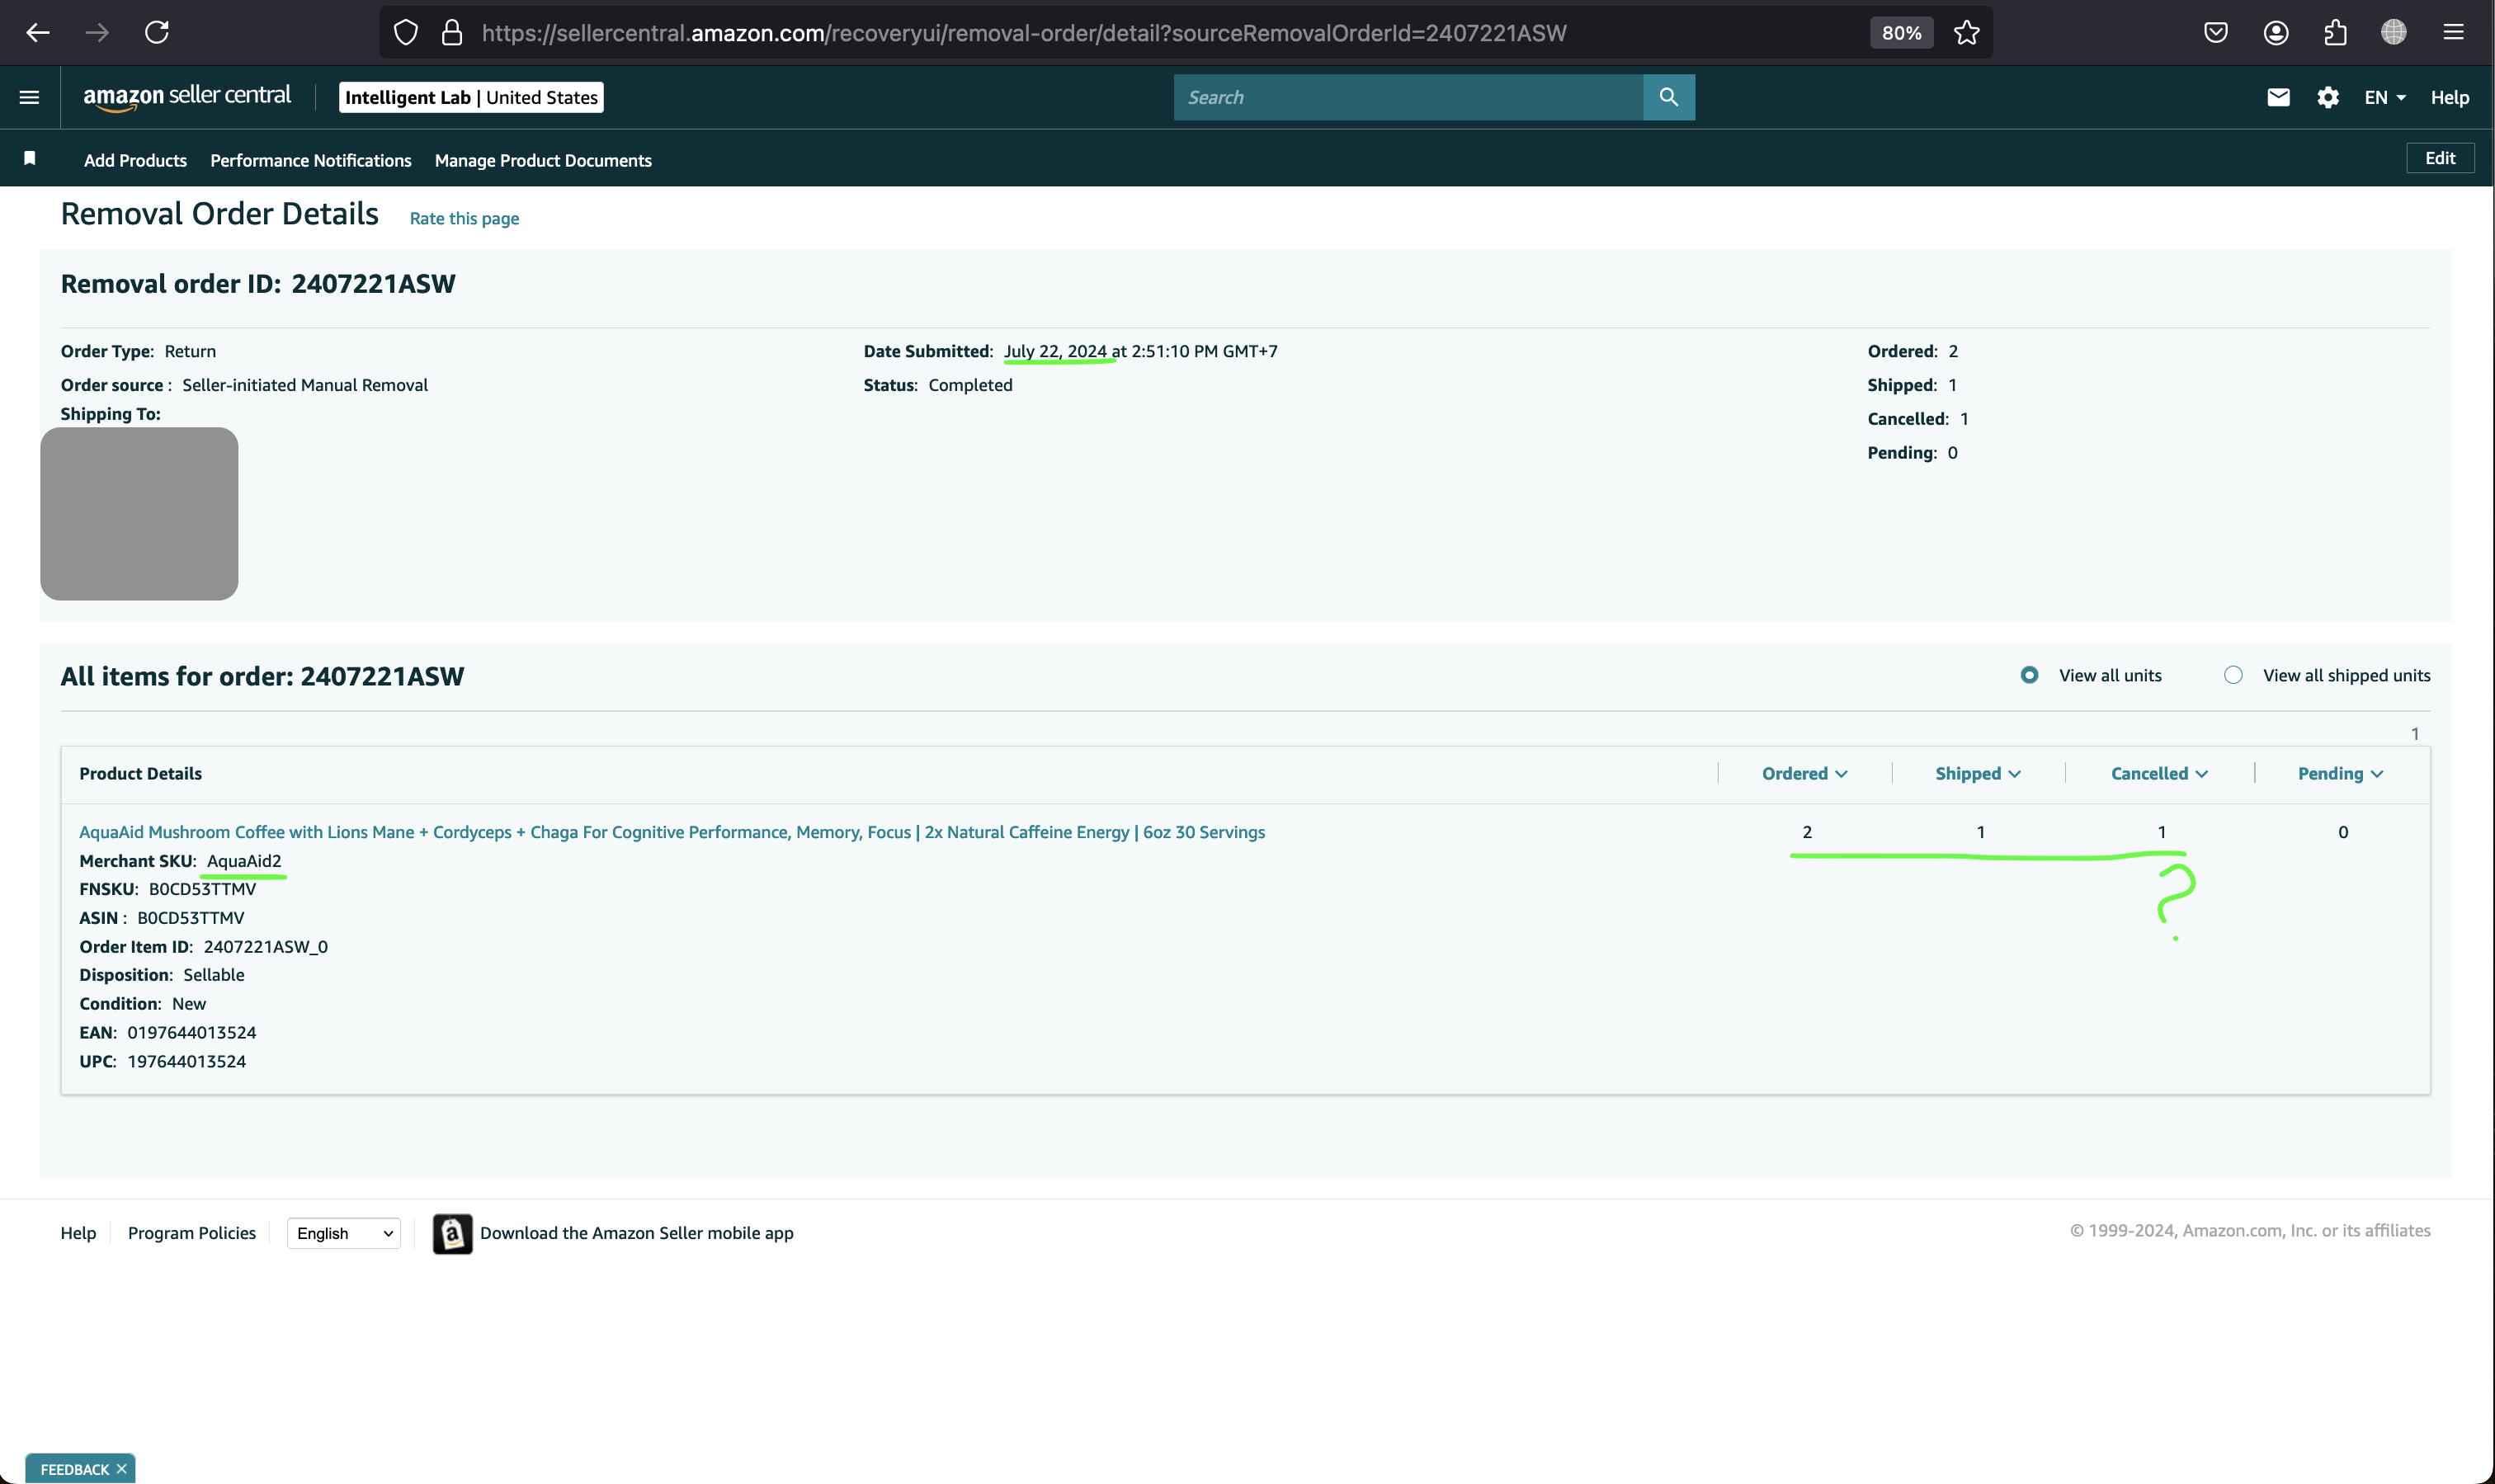Click the globe extension icon in toolbar

[x=2393, y=32]
